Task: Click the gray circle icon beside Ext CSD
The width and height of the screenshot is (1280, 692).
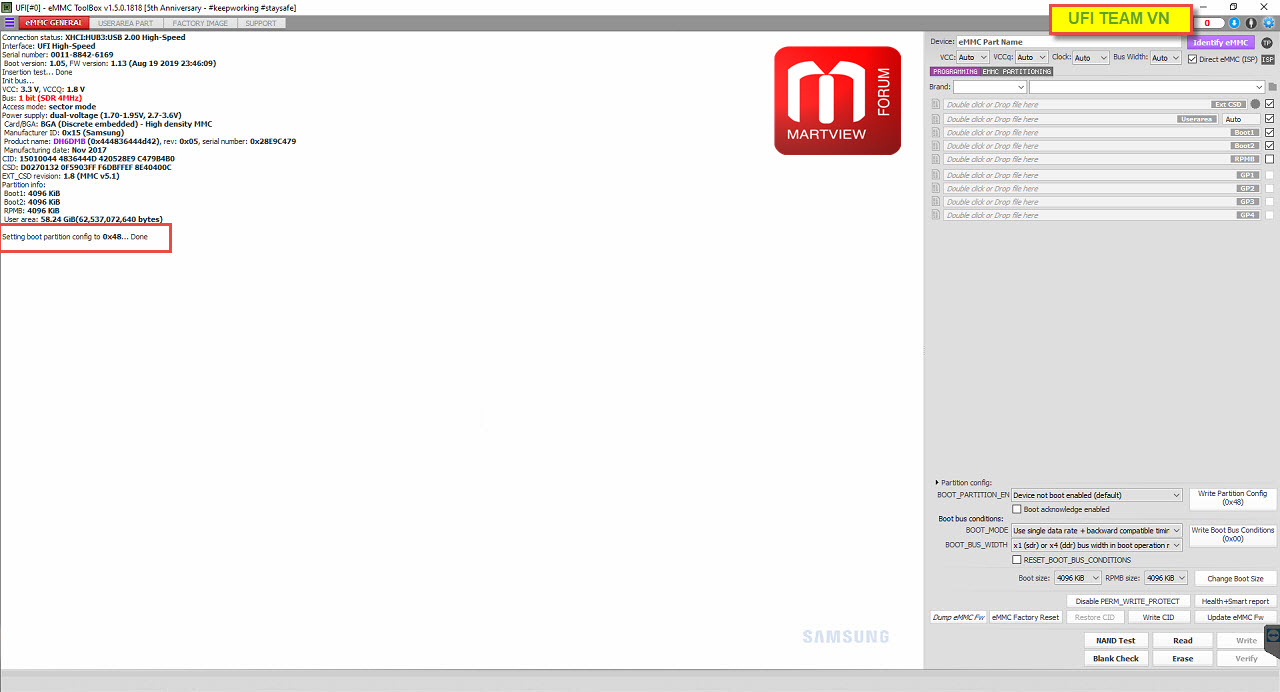Action: tap(1255, 104)
